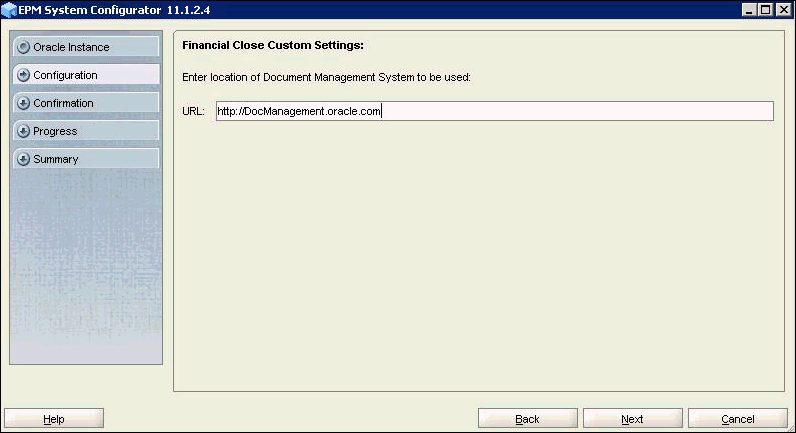Maximize the EPM System Configurator window
796x433 pixels.
pos(766,10)
